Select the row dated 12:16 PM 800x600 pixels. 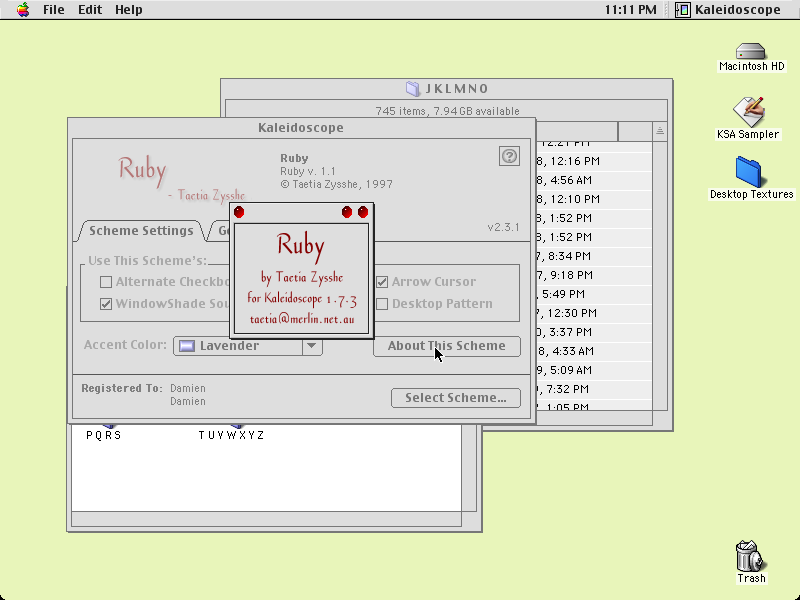pyautogui.click(x=593, y=161)
